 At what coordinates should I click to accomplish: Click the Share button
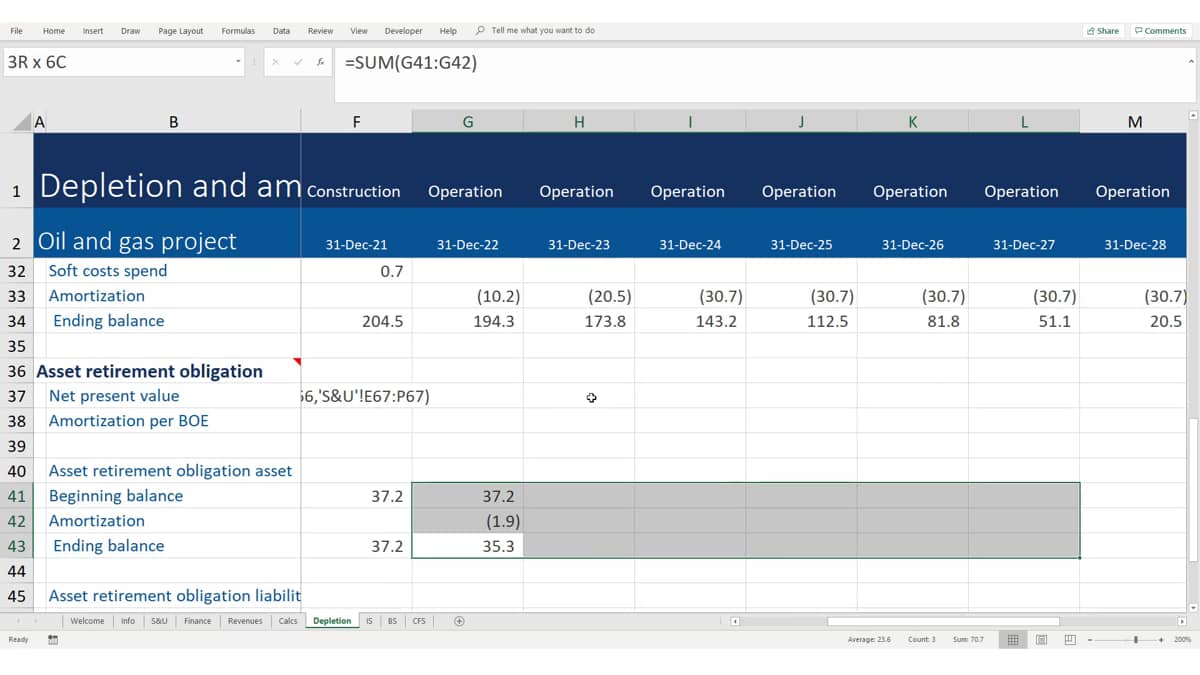1103,31
